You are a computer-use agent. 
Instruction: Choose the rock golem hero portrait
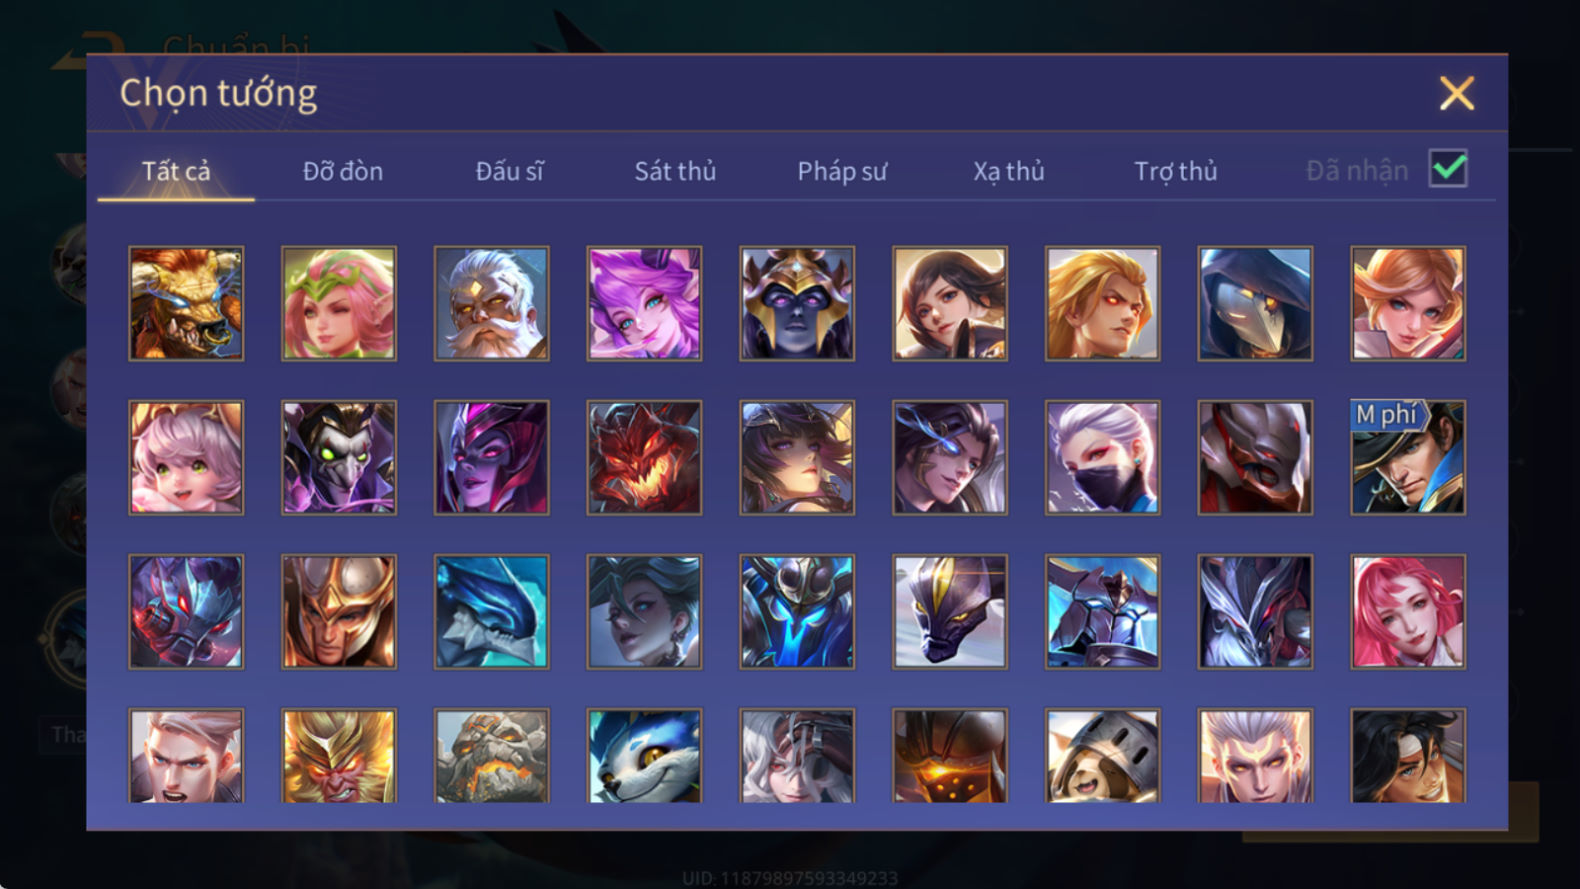[491, 756]
